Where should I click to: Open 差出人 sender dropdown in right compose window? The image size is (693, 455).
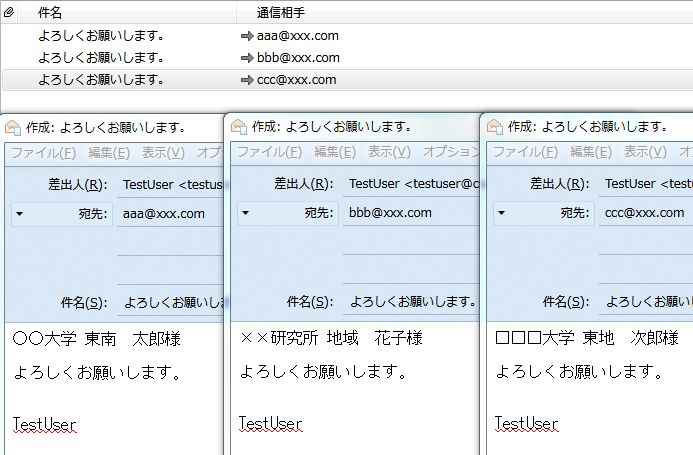[x=646, y=184]
